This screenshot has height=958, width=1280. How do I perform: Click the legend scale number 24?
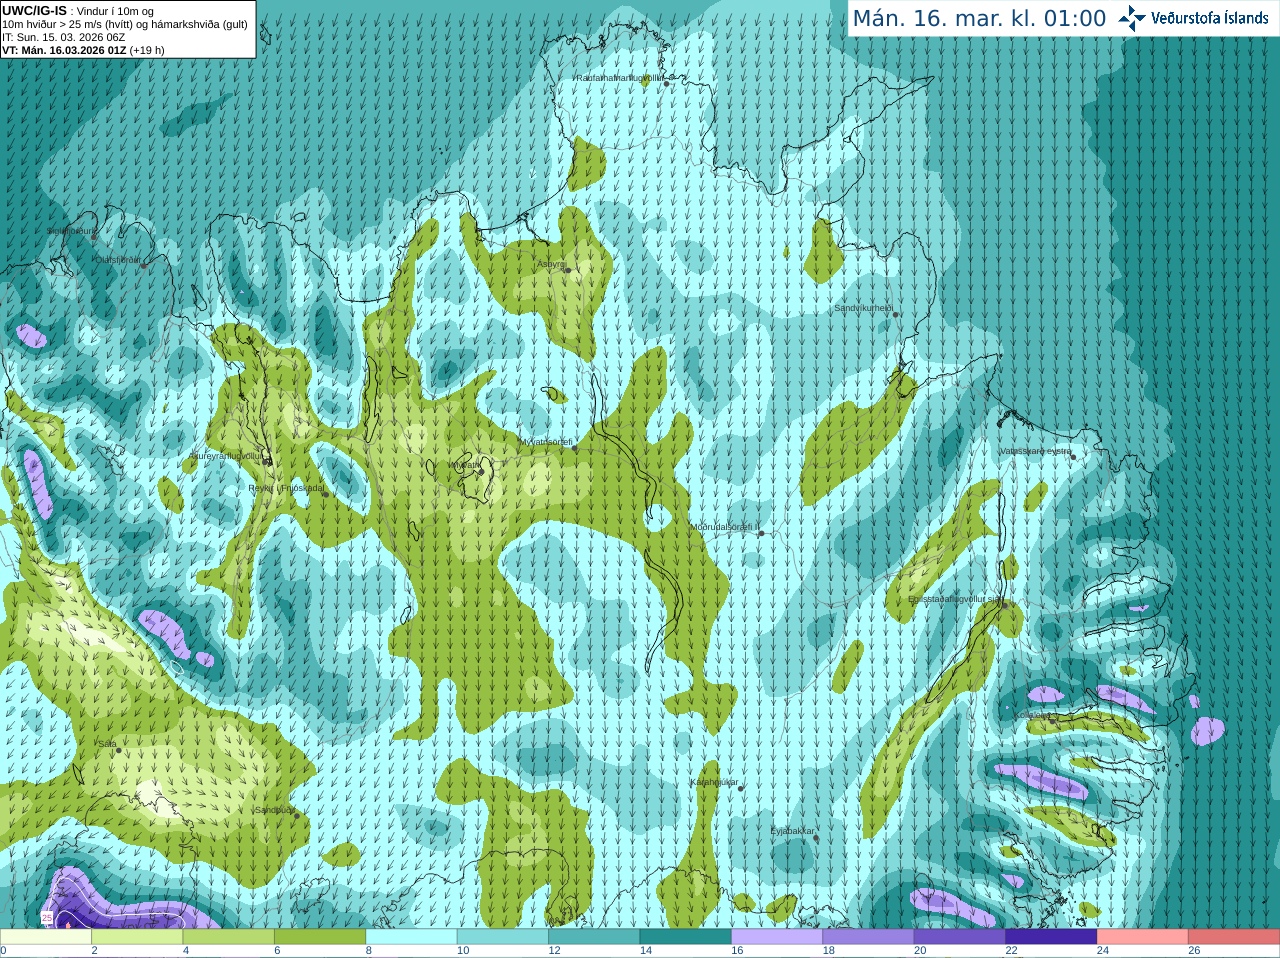[1103, 951]
